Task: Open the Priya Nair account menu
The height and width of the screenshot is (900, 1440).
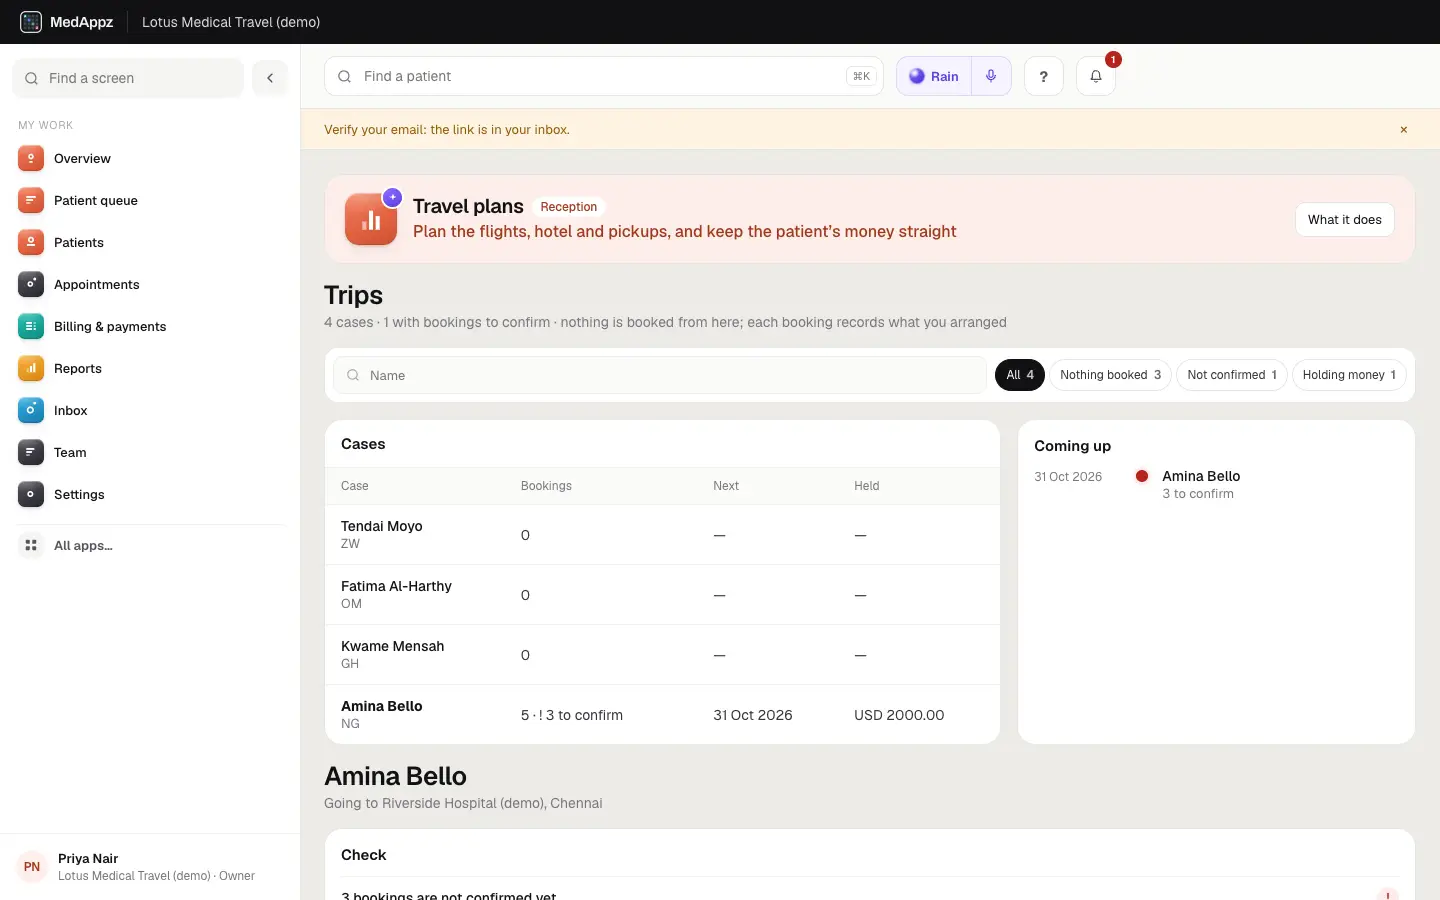Action: (x=150, y=867)
